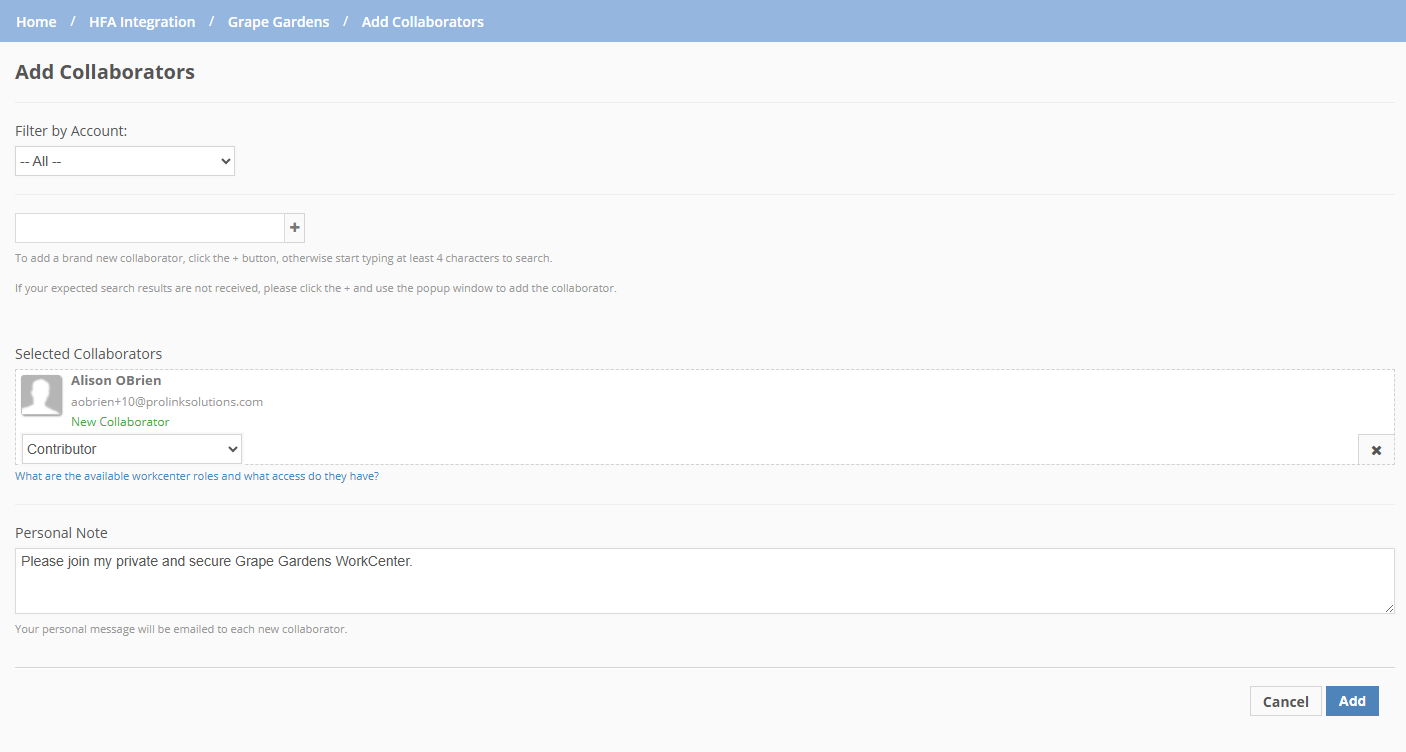This screenshot has height=752, width=1406.
Task: Open HFA Integration from the breadcrumb
Action: [142, 21]
